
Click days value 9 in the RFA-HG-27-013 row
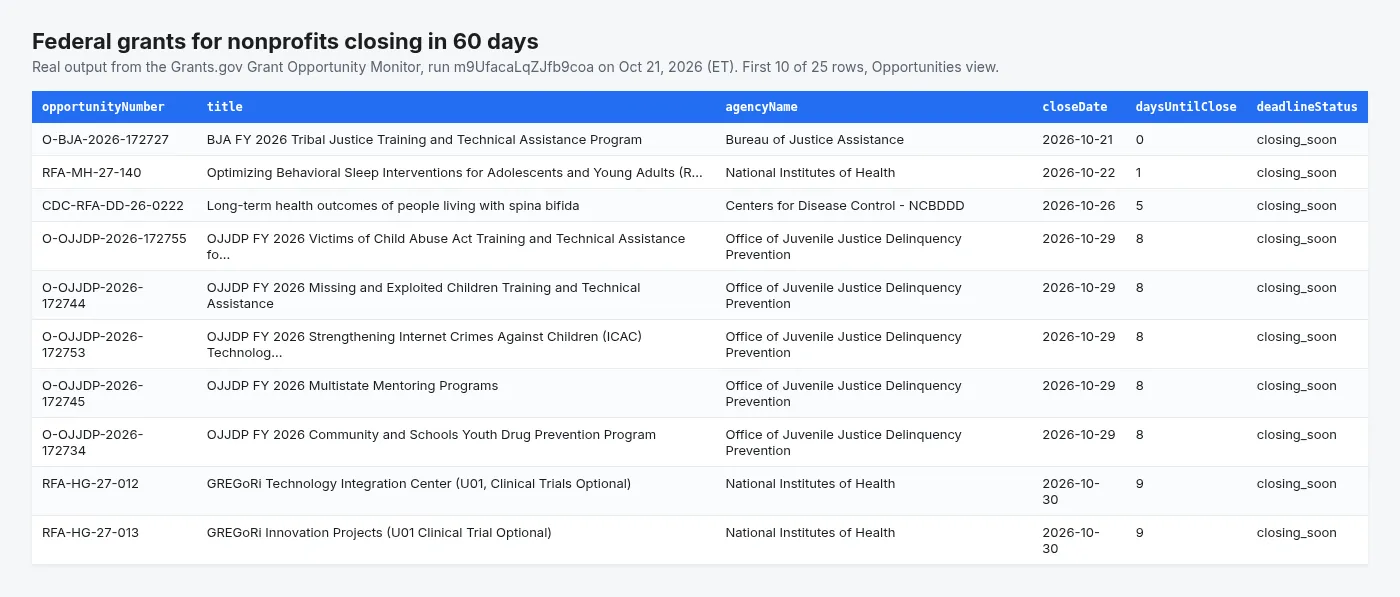[x=1139, y=533]
